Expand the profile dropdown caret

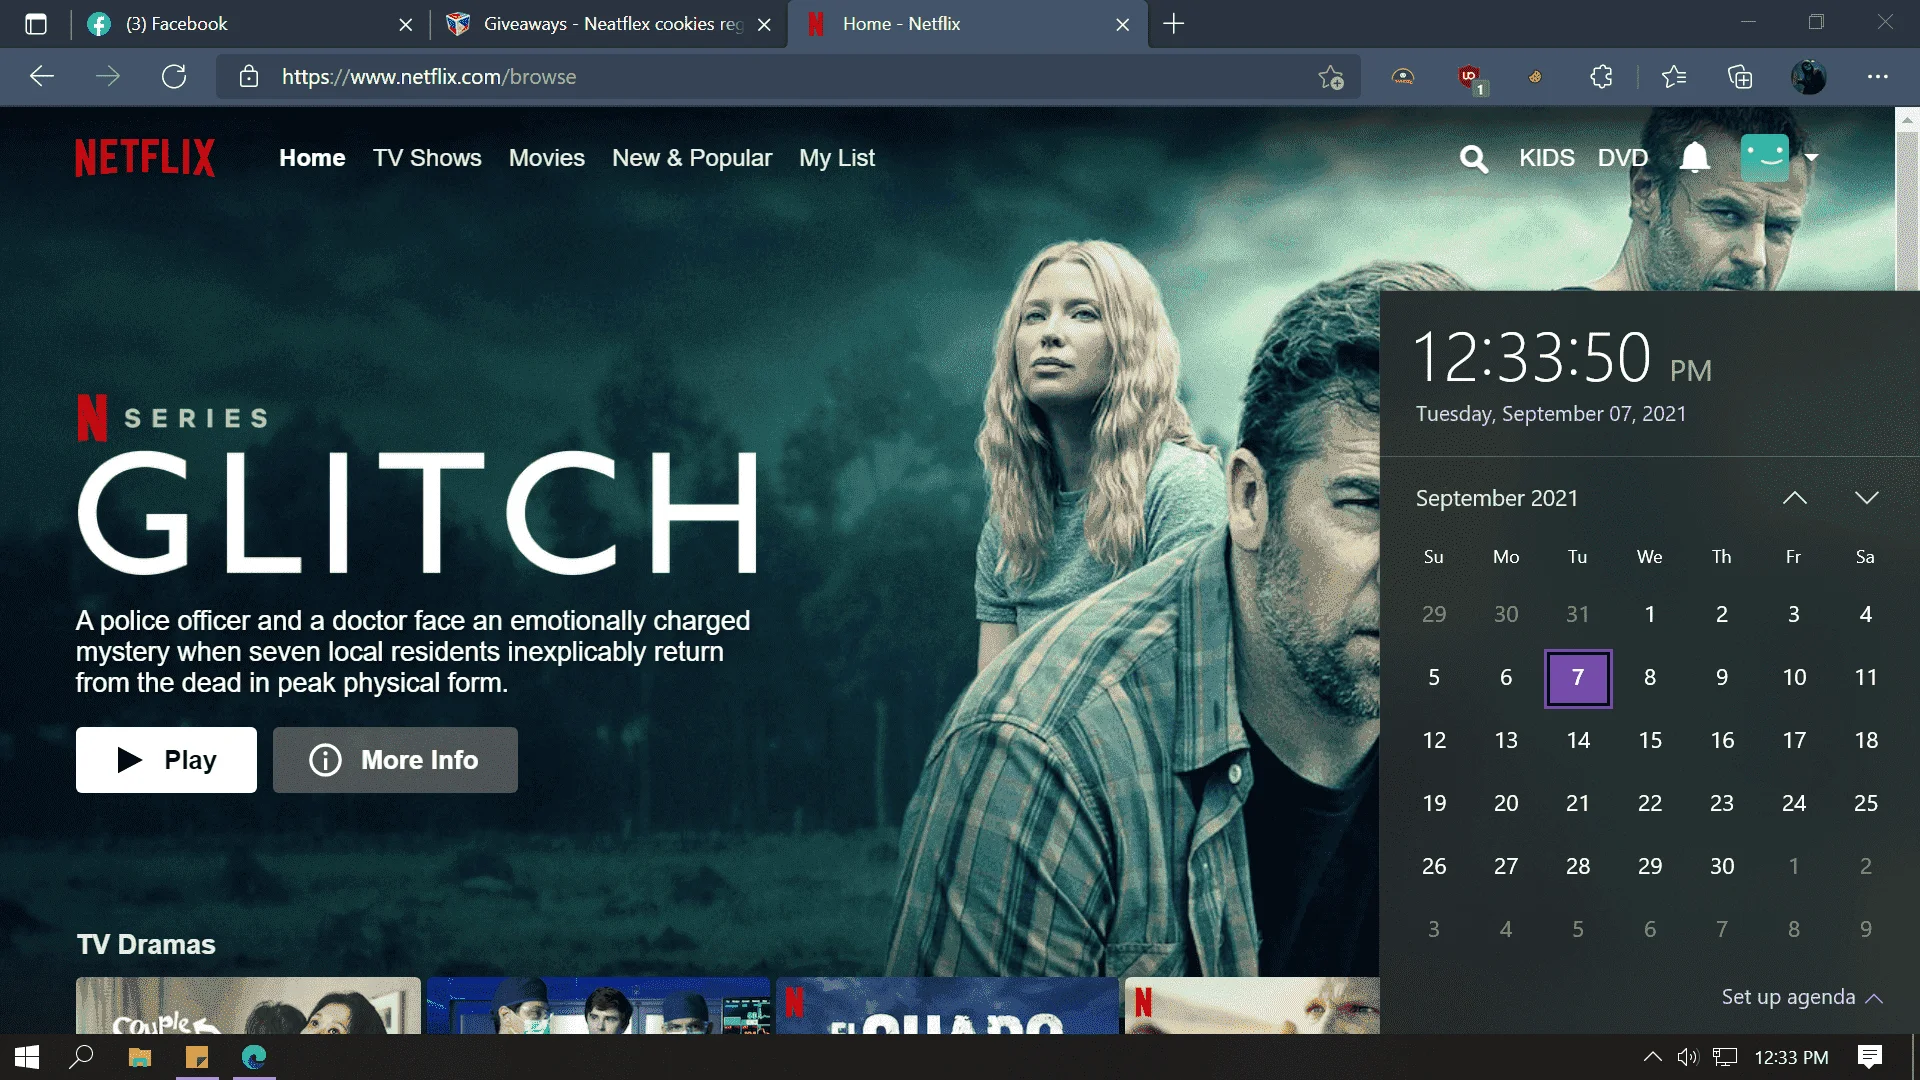coord(1811,157)
